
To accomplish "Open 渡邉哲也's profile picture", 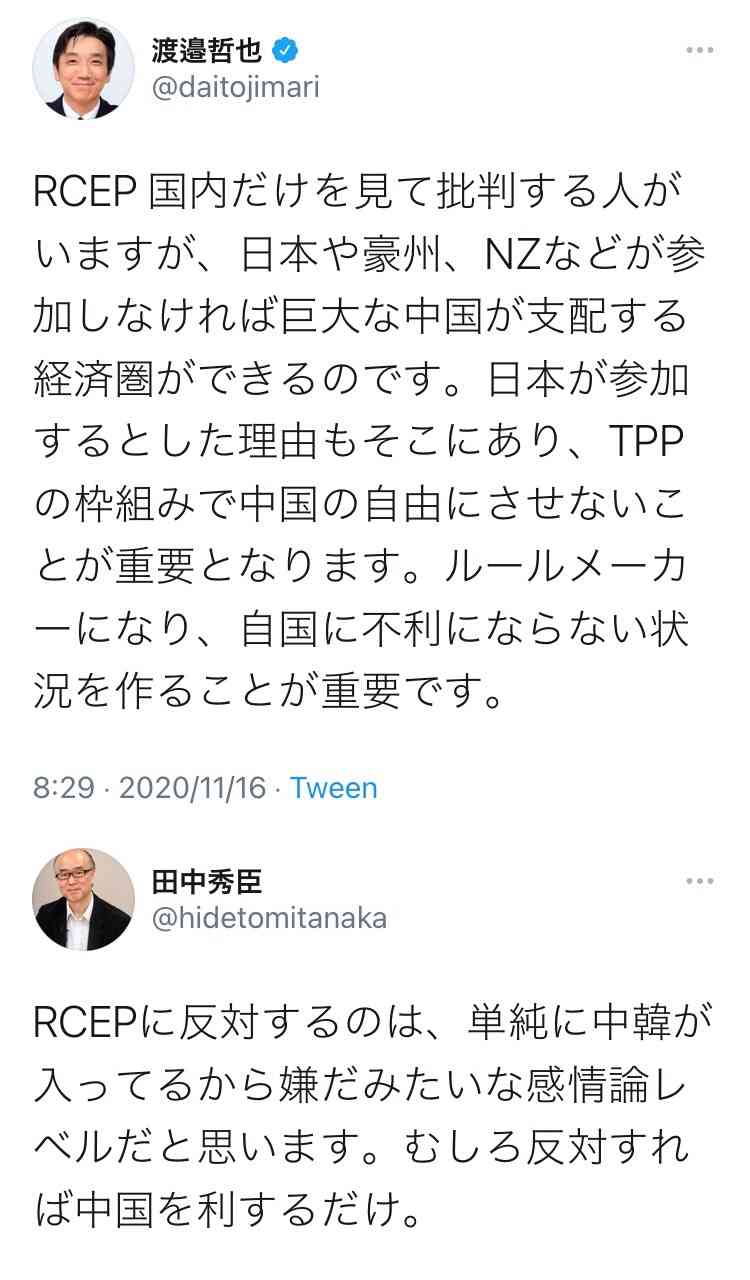I will (84, 69).
